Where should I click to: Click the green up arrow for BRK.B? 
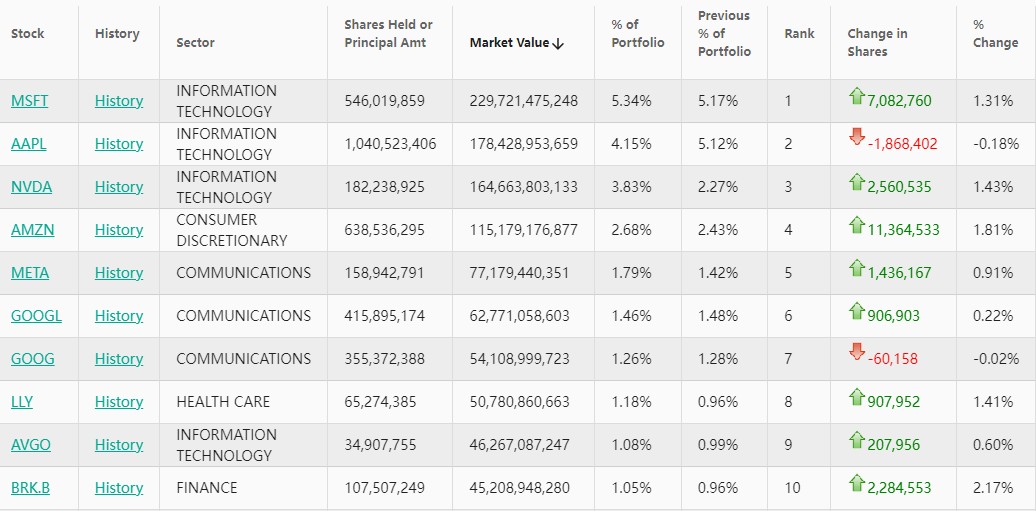pyautogui.click(x=856, y=483)
